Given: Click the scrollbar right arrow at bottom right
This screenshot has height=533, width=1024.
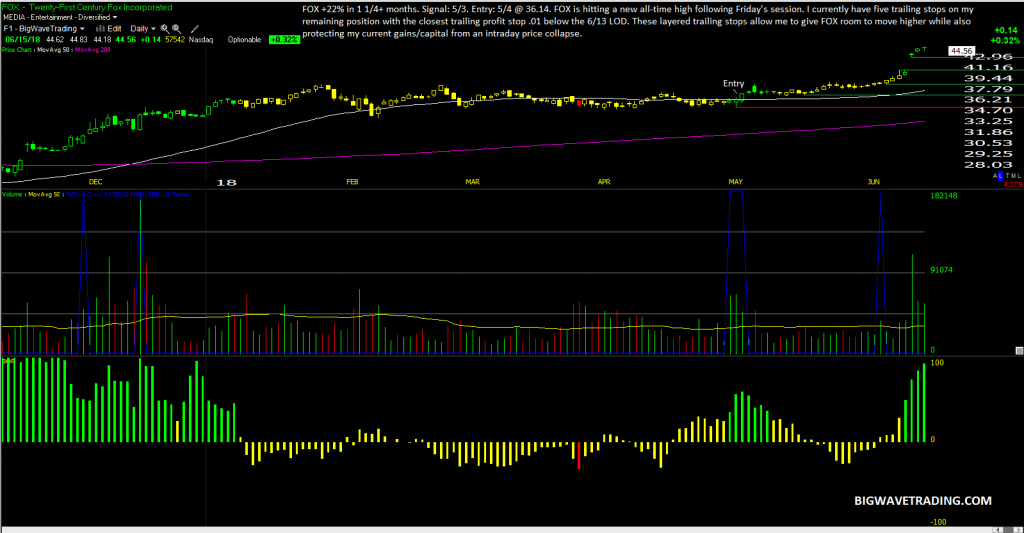Looking at the screenshot, I should (x=1019, y=530).
